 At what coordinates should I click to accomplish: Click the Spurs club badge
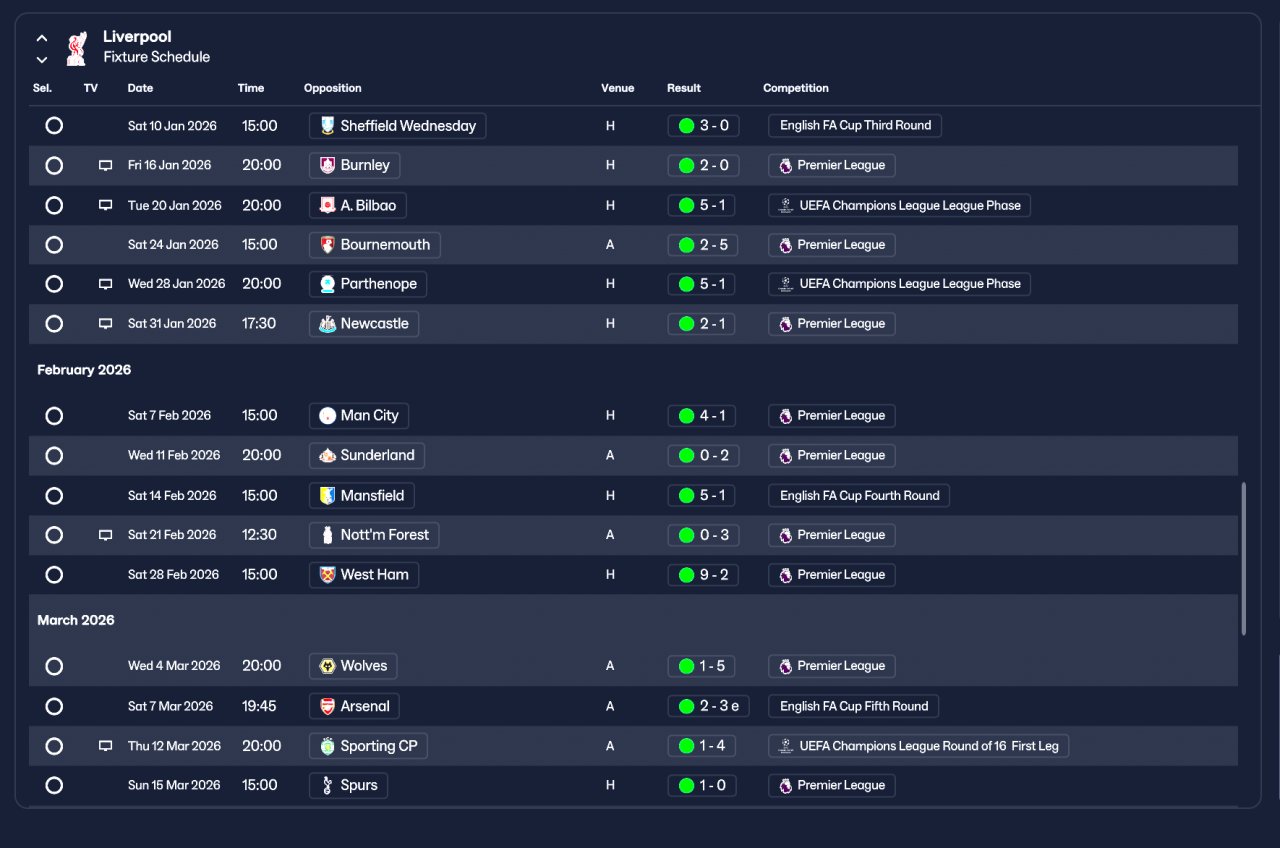(x=327, y=785)
